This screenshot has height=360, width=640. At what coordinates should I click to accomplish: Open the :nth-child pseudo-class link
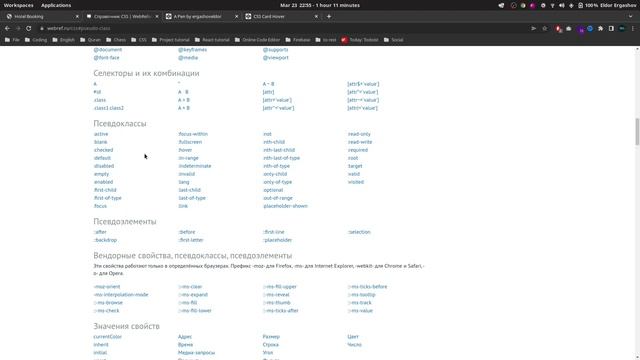[274, 142]
